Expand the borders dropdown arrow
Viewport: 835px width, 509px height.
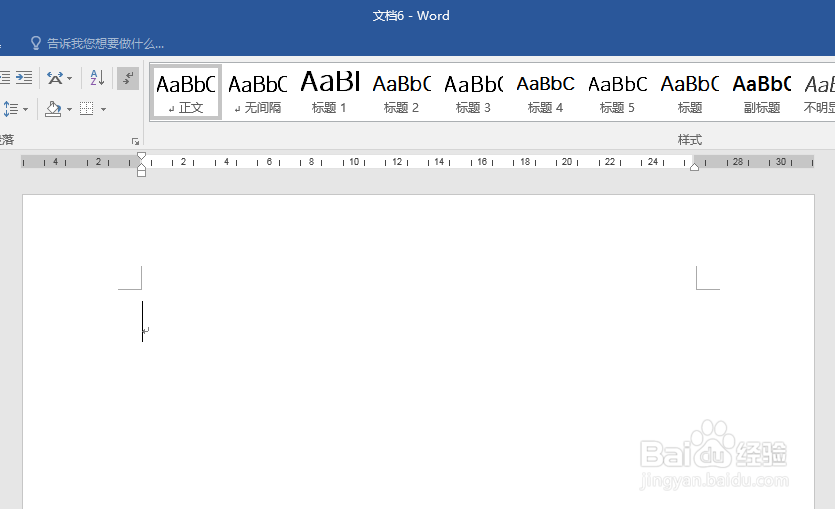point(103,110)
